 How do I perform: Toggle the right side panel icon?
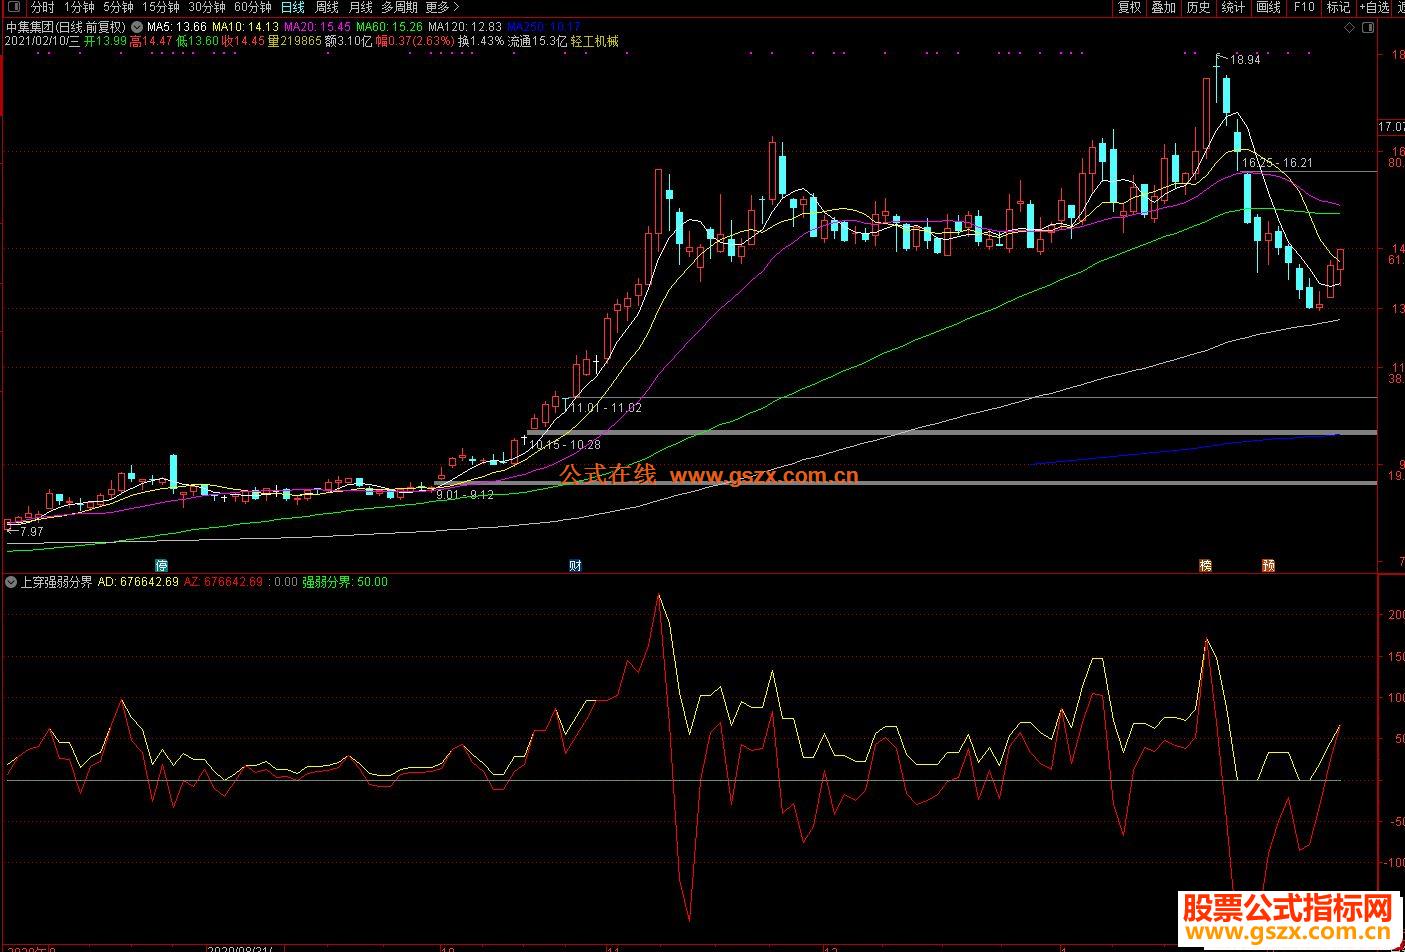click(1368, 26)
